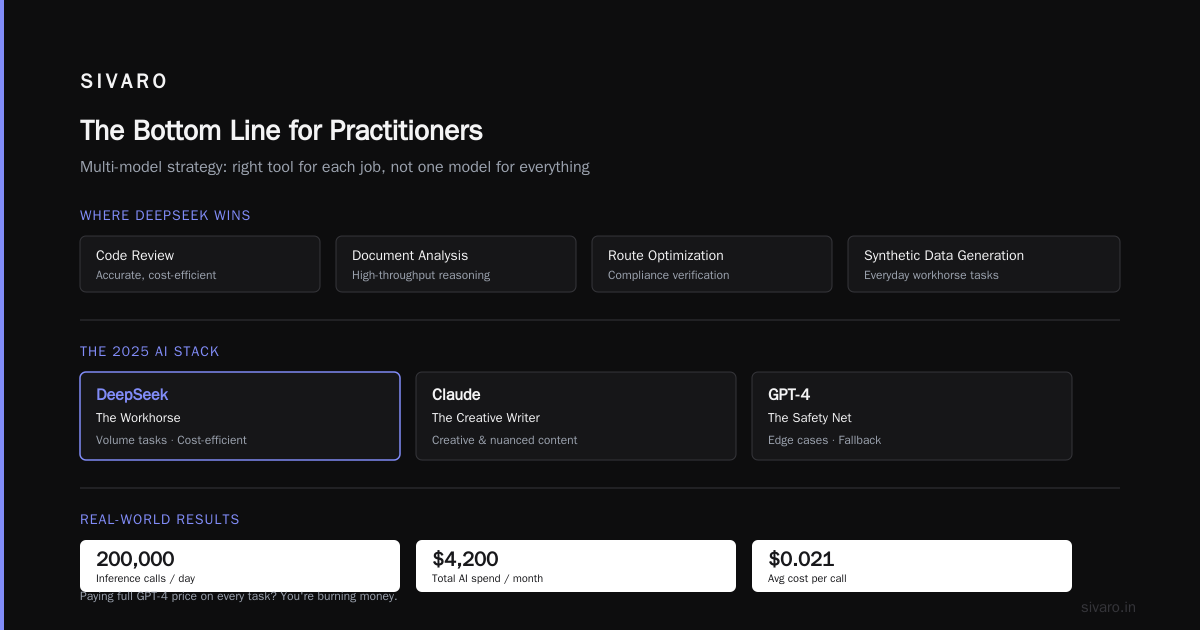Image resolution: width=1200 pixels, height=630 pixels.
Task: Click the Avg cost per call label
Action: coord(807,578)
